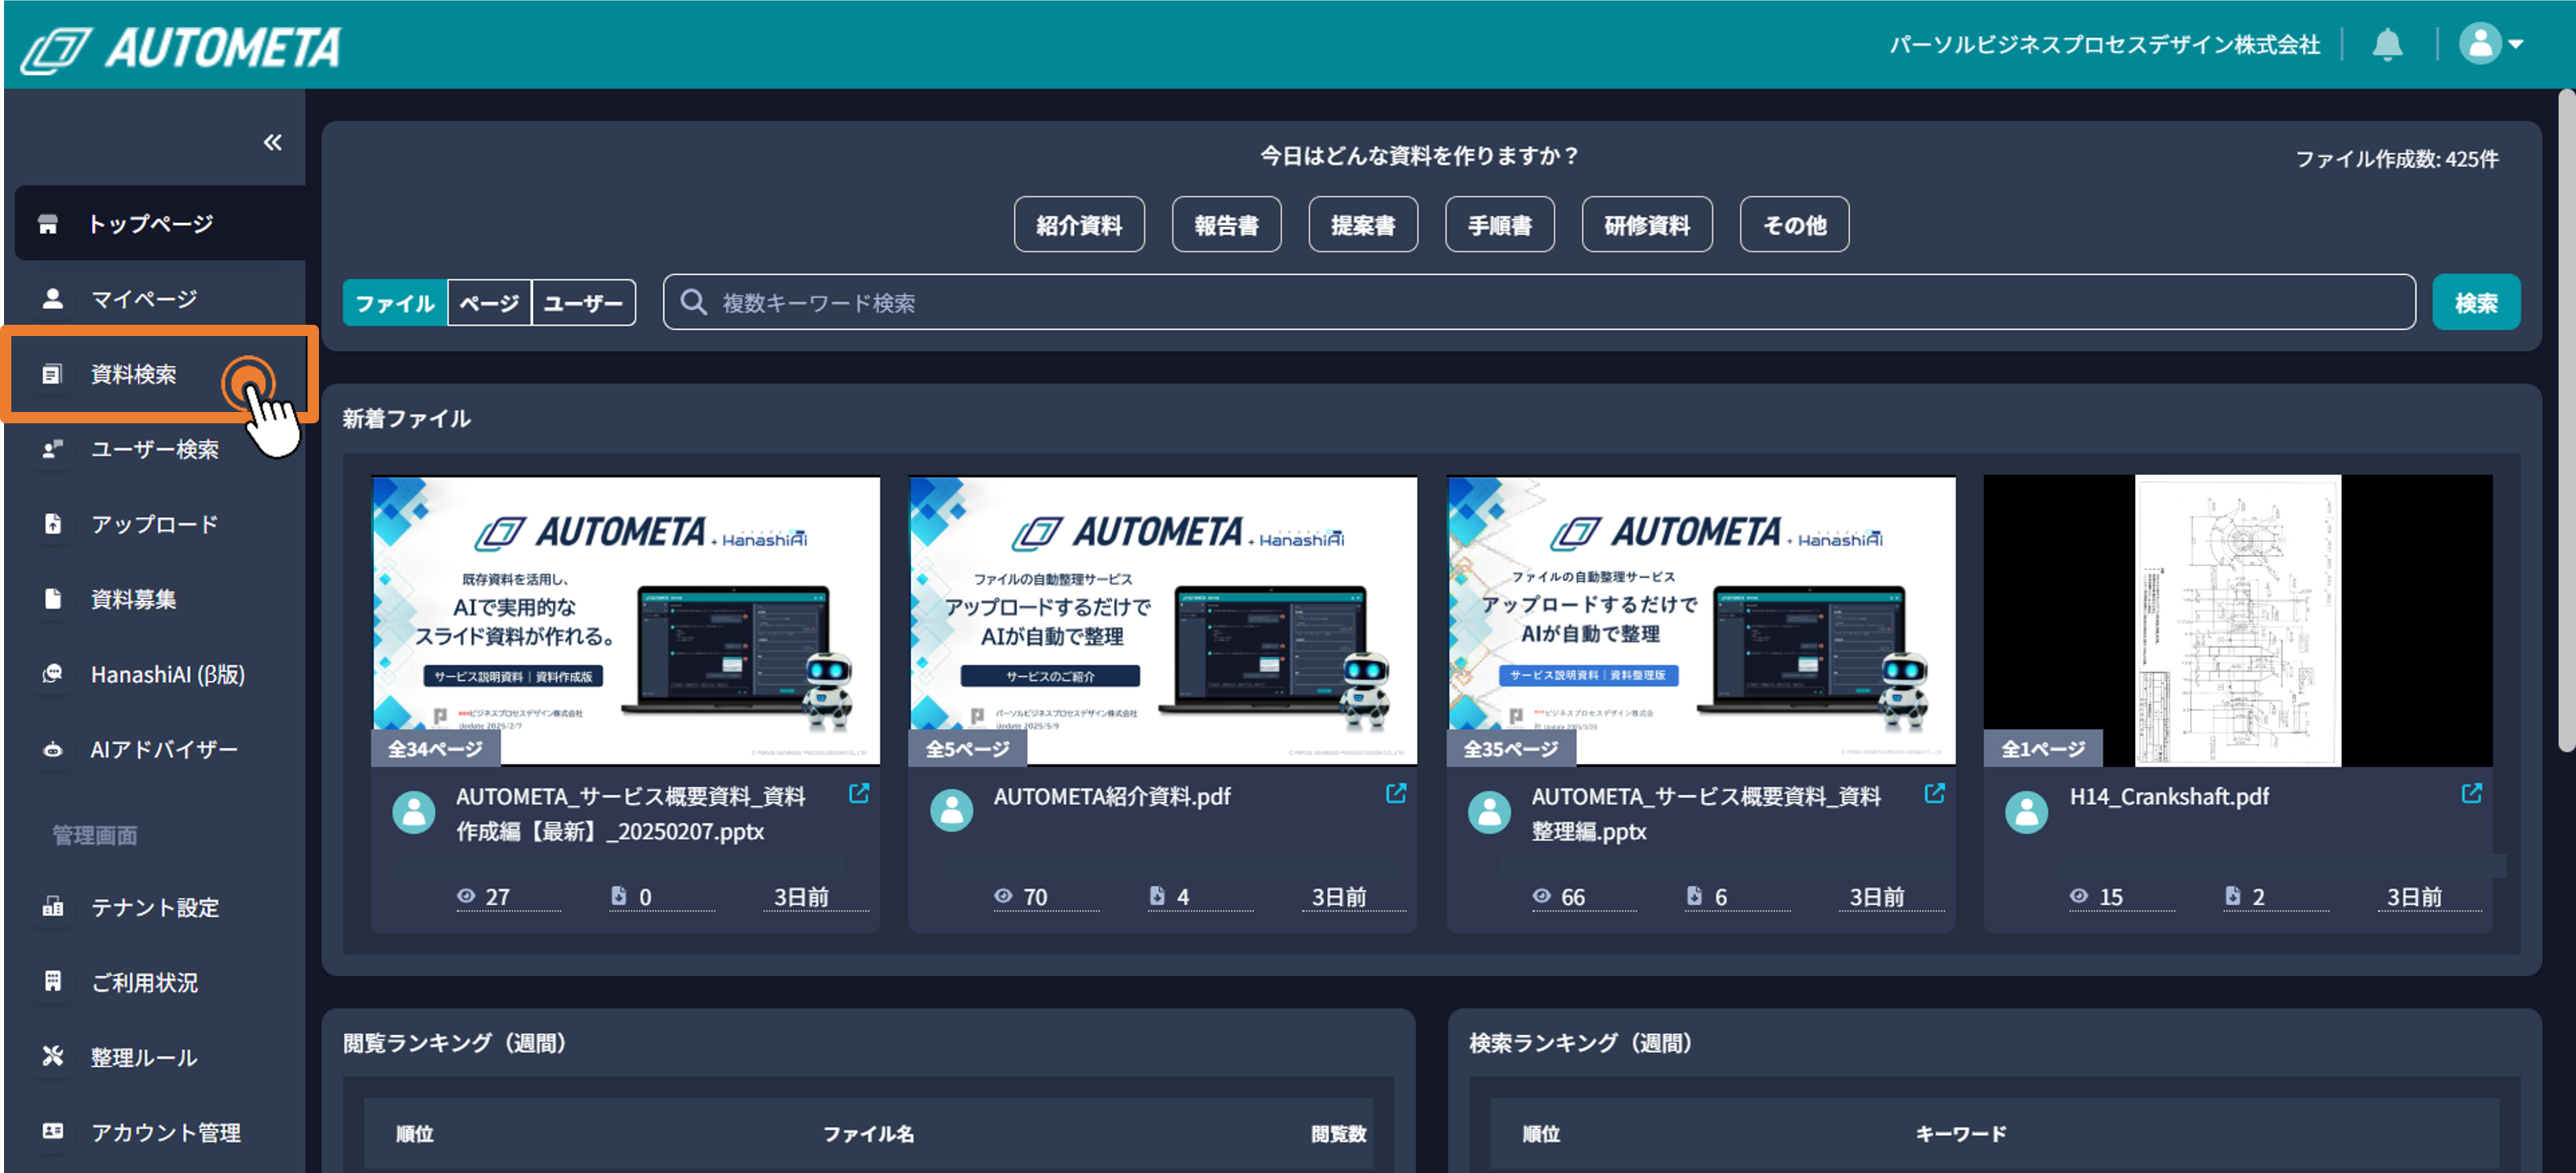Go to トップページ in the sidebar
This screenshot has height=1173, width=2576.
(x=160, y=223)
